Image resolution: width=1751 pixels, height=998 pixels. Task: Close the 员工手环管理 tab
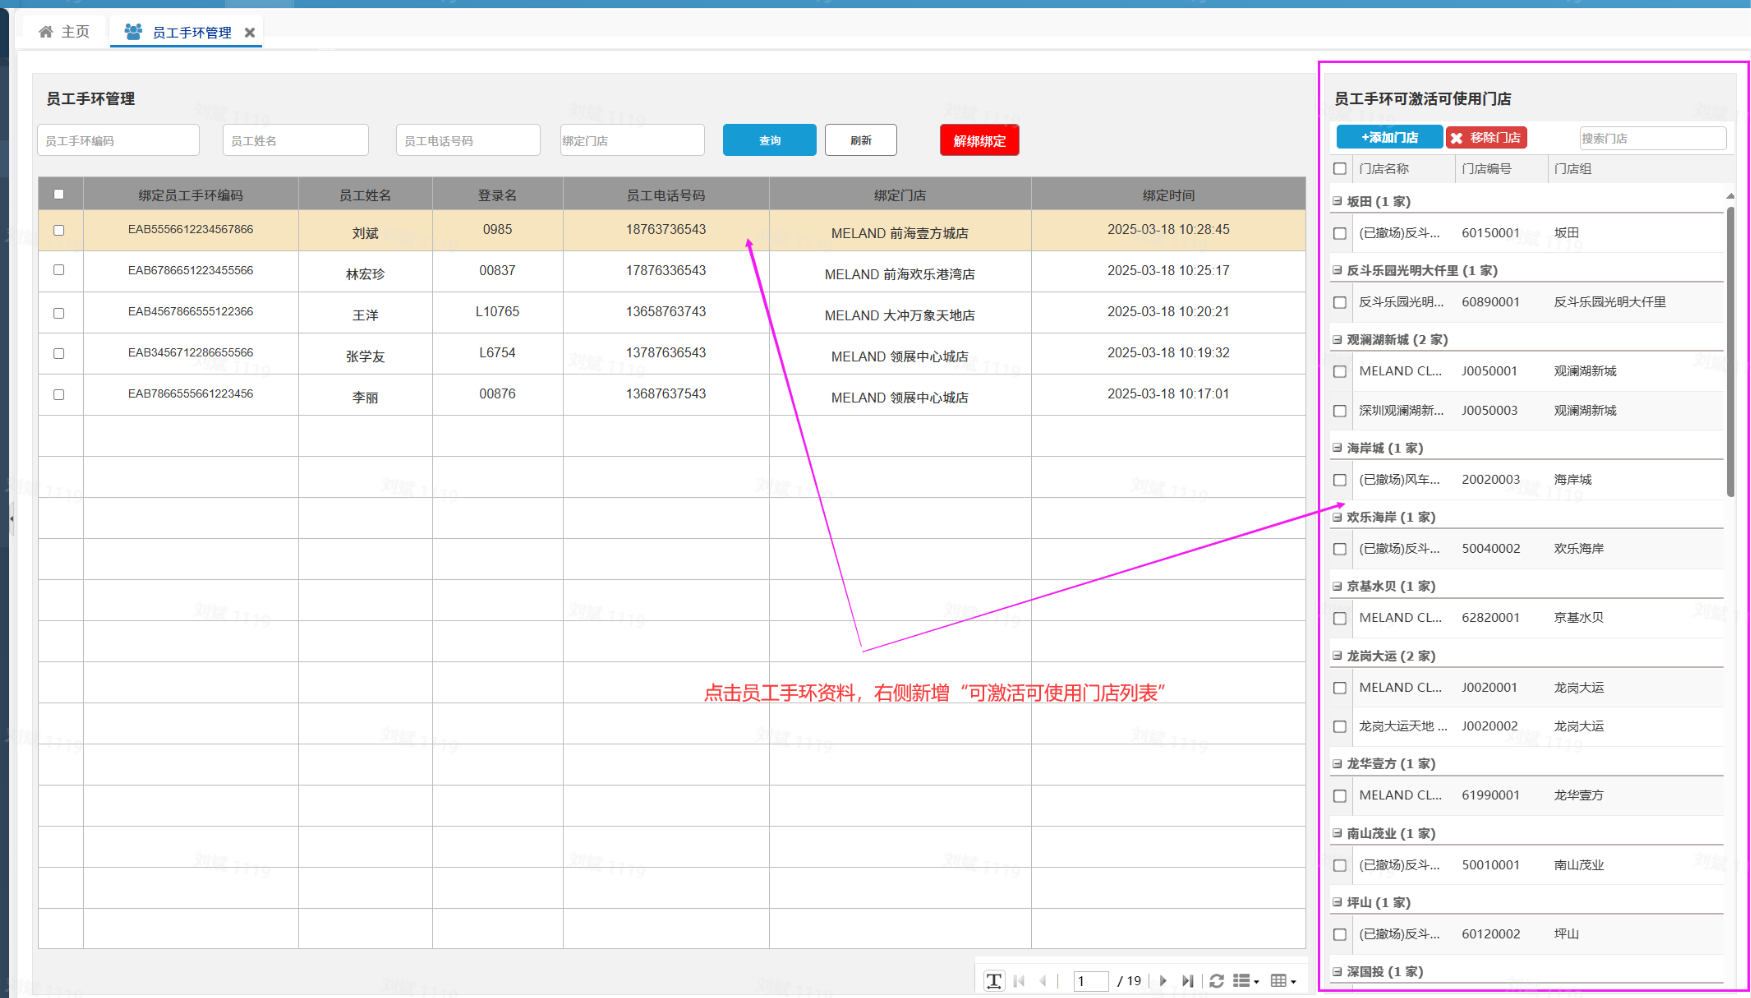tap(250, 33)
